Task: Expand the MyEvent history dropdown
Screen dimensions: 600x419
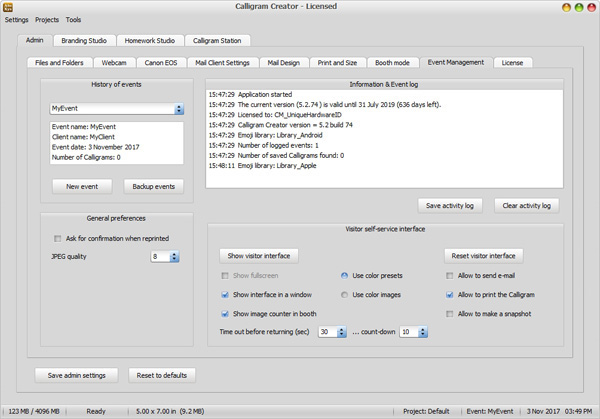Action: point(179,109)
